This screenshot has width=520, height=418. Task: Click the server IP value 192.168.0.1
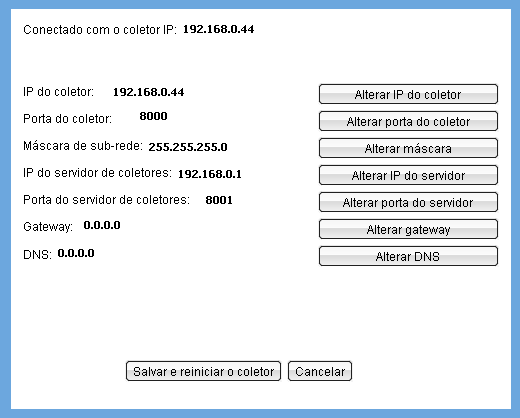(x=210, y=174)
